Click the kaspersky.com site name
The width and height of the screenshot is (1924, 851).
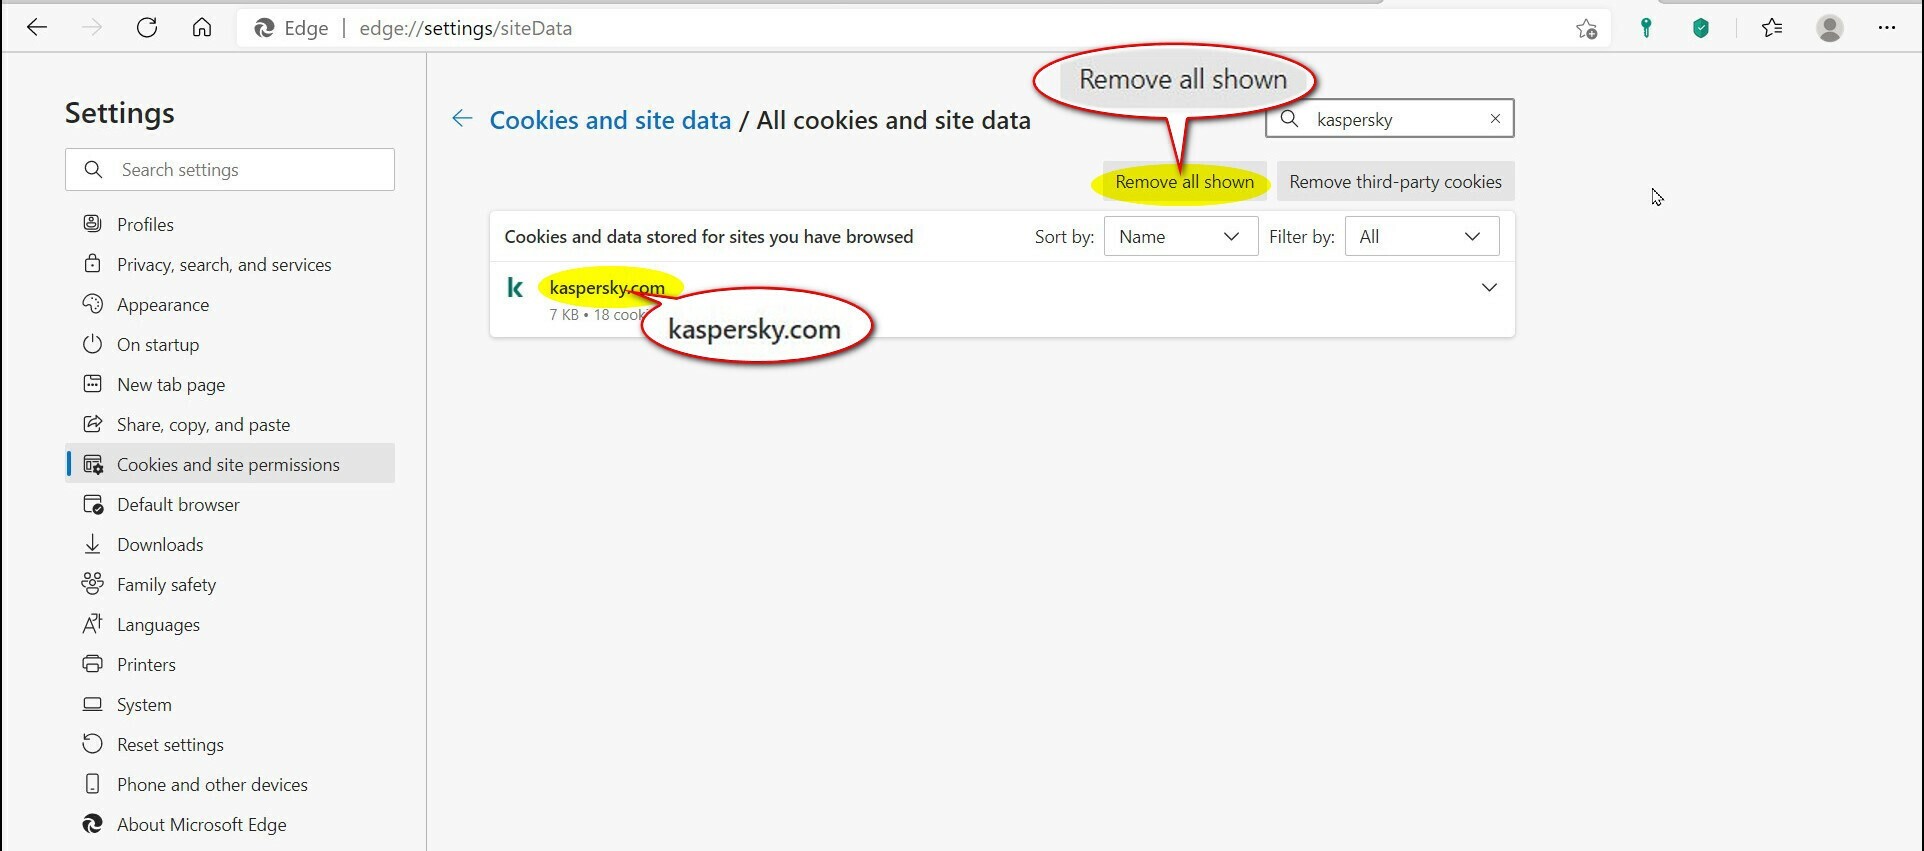pyautogui.click(x=607, y=288)
